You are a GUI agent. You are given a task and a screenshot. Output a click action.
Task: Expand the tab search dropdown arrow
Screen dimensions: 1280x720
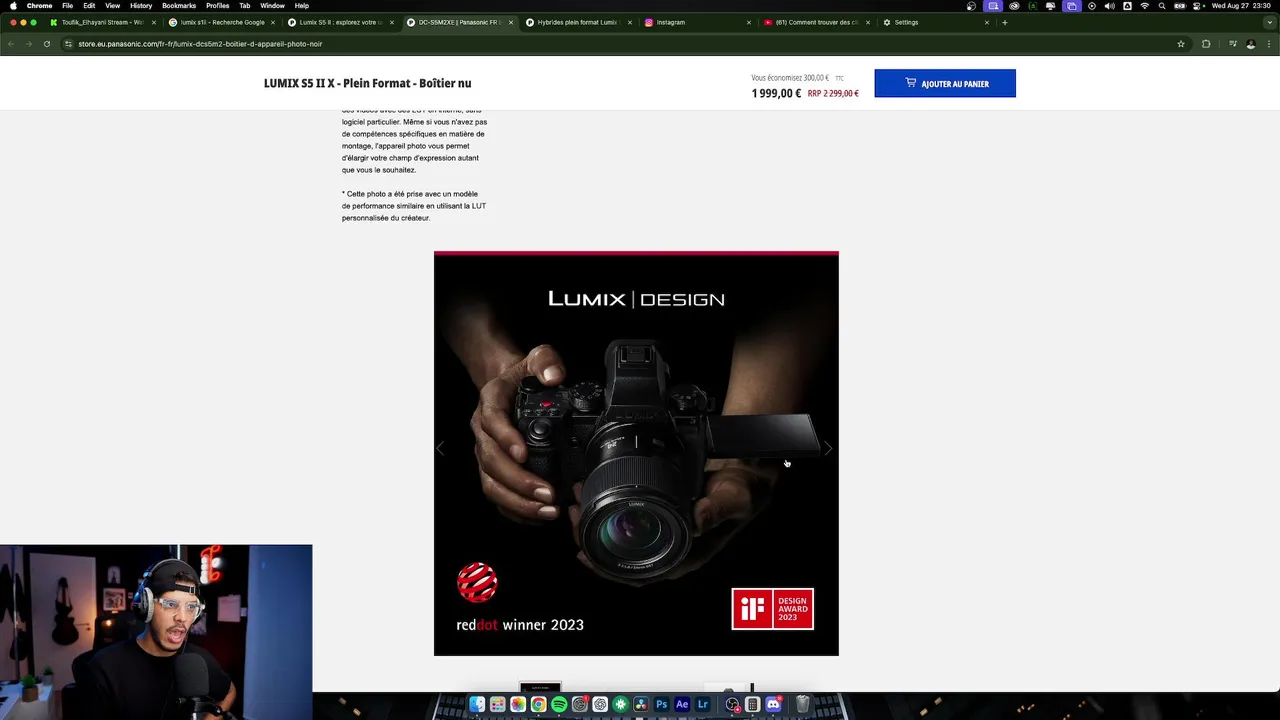[x=1268, y=22]
